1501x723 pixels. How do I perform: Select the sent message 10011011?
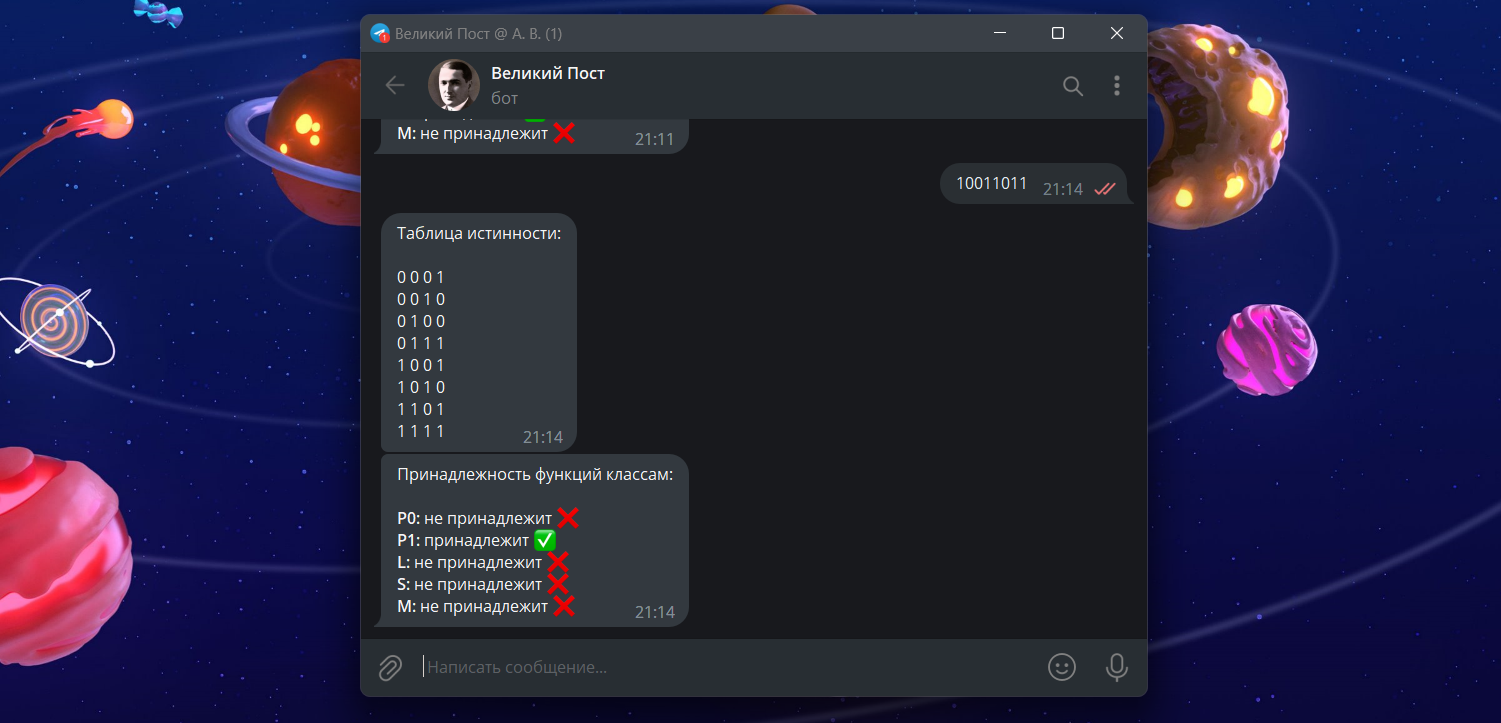(x=1035, y=184)
